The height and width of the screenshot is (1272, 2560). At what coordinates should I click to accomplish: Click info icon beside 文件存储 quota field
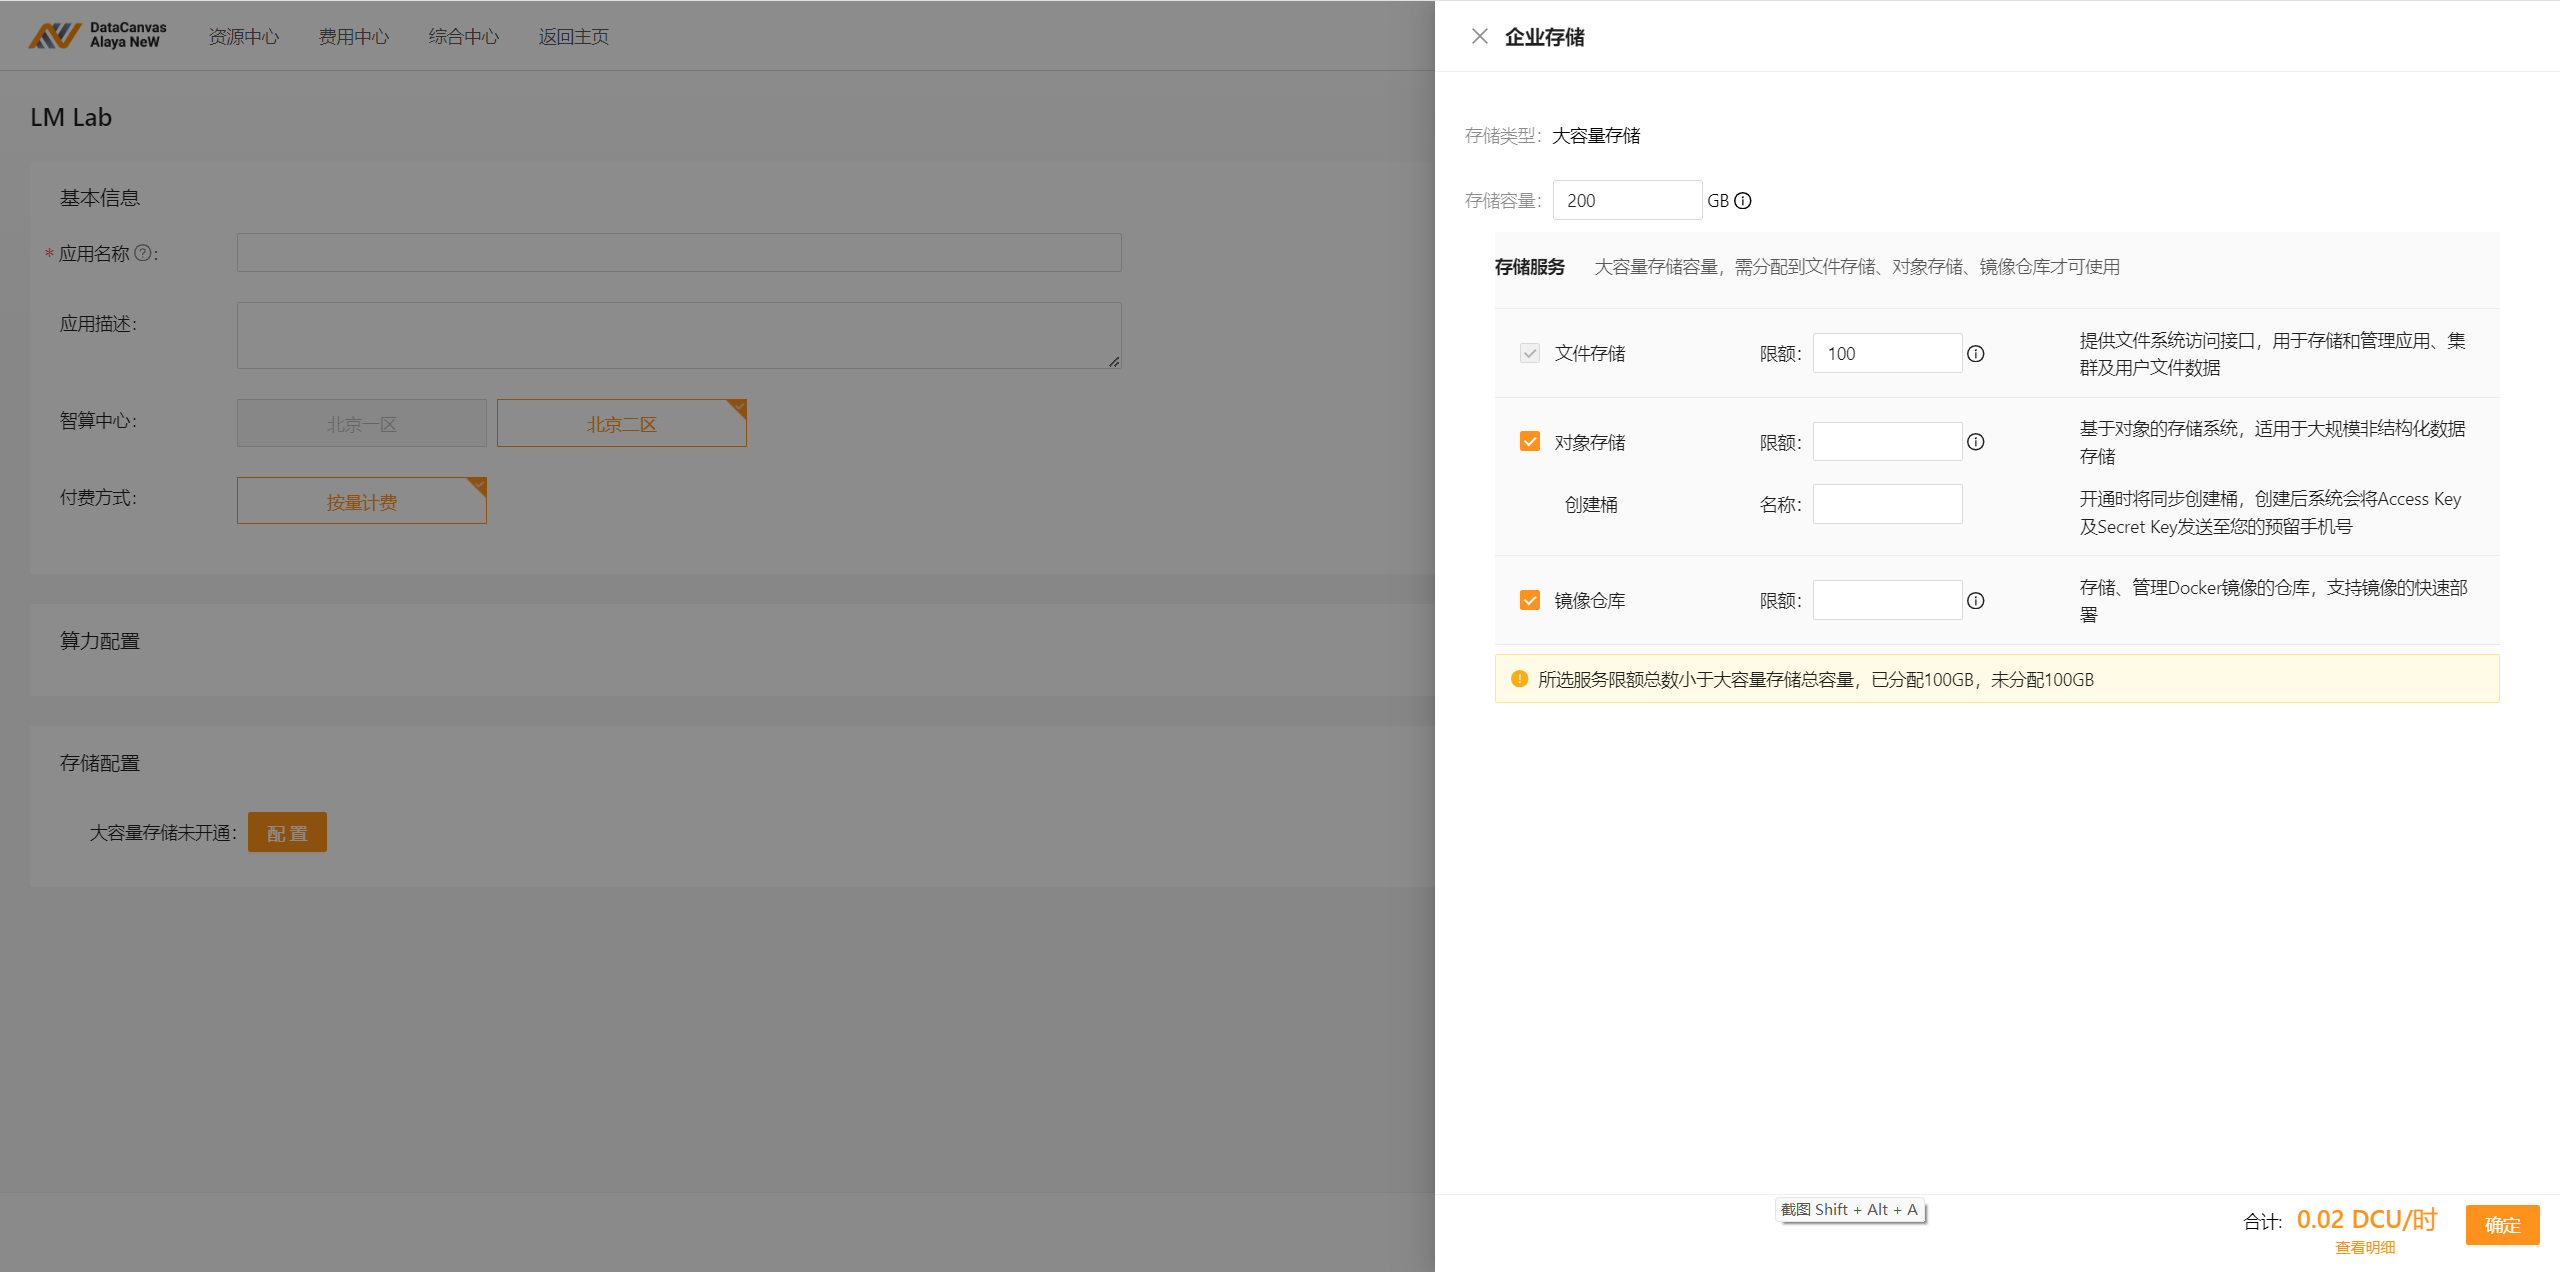click(1975, 354)
